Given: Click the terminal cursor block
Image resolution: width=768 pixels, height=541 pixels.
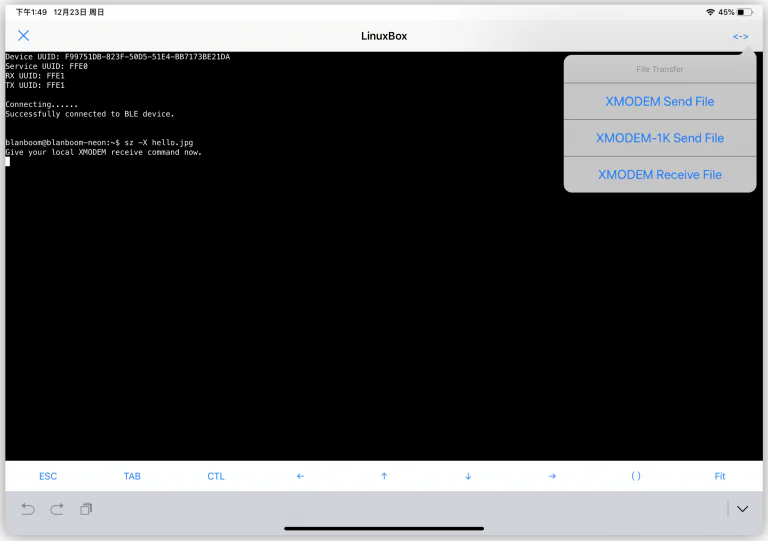Looking at the screenshot, I should point(7,162).
